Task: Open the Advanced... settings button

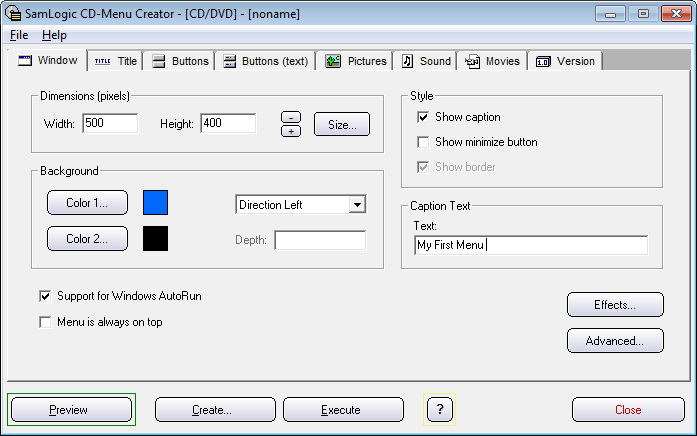Action: [615, 341]
